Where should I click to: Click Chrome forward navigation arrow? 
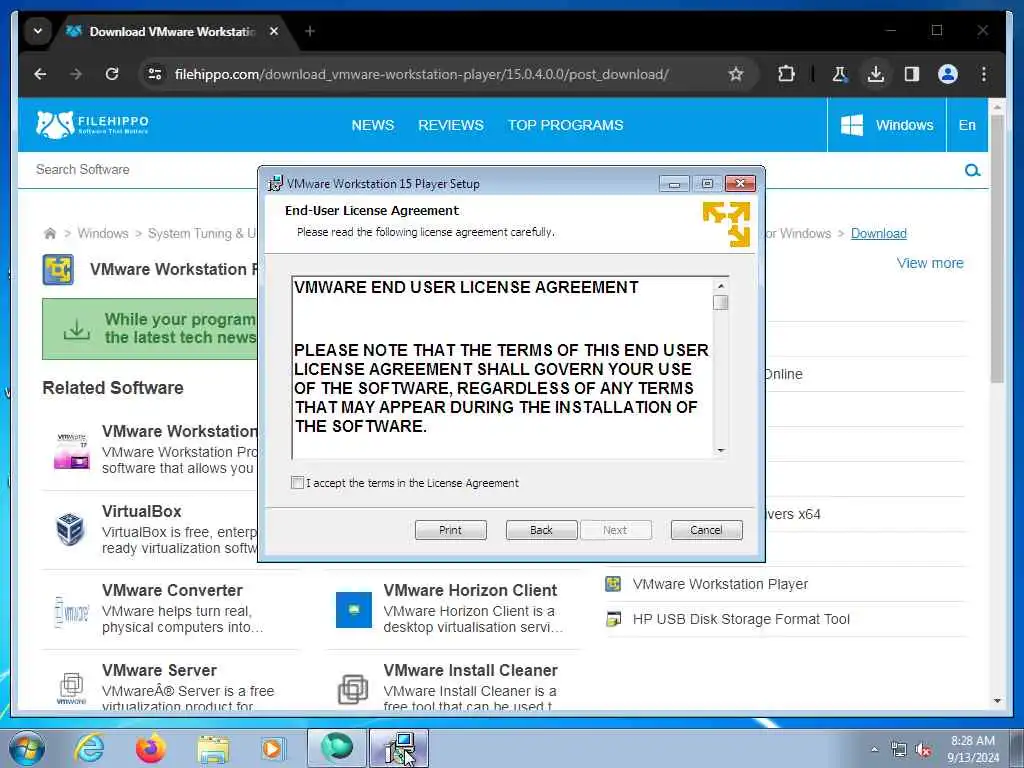[76, 74]
